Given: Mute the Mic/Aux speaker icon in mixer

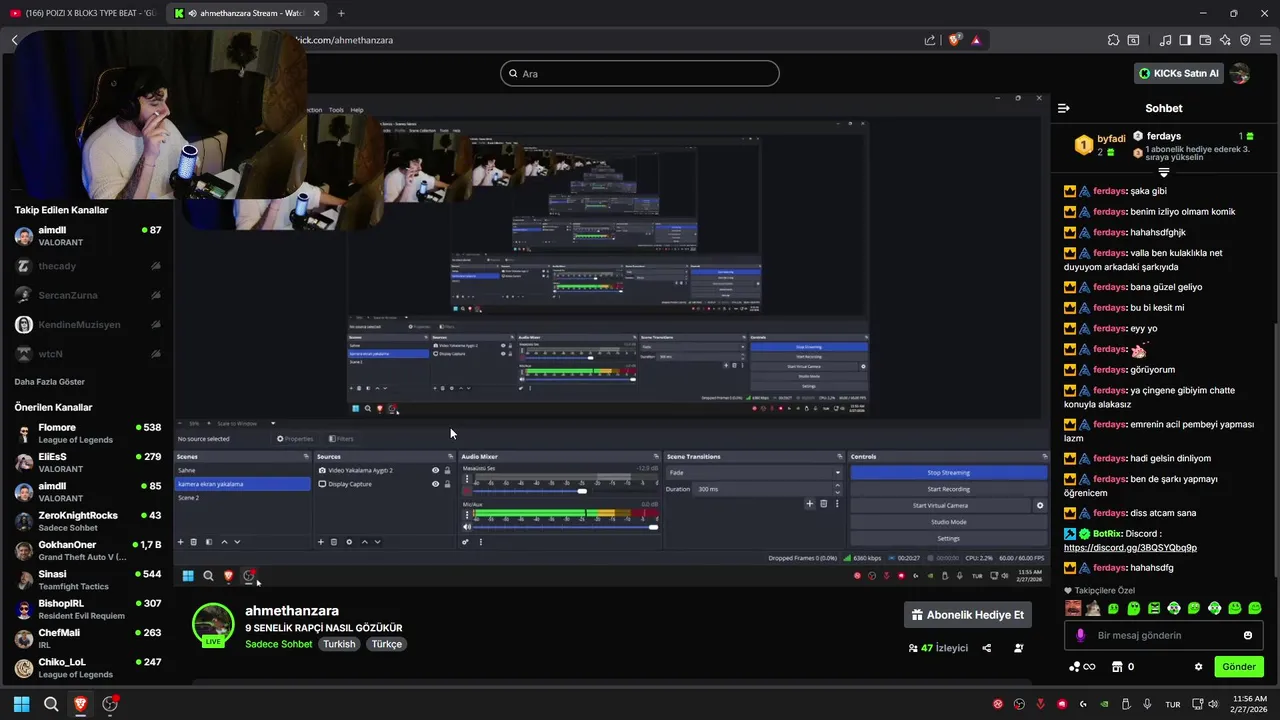Looking at the screenshot, I should [x=466, y=526].
